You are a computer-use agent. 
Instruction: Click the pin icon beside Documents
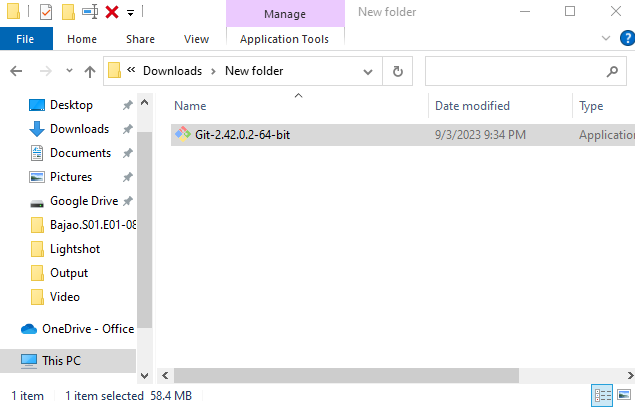128,153
